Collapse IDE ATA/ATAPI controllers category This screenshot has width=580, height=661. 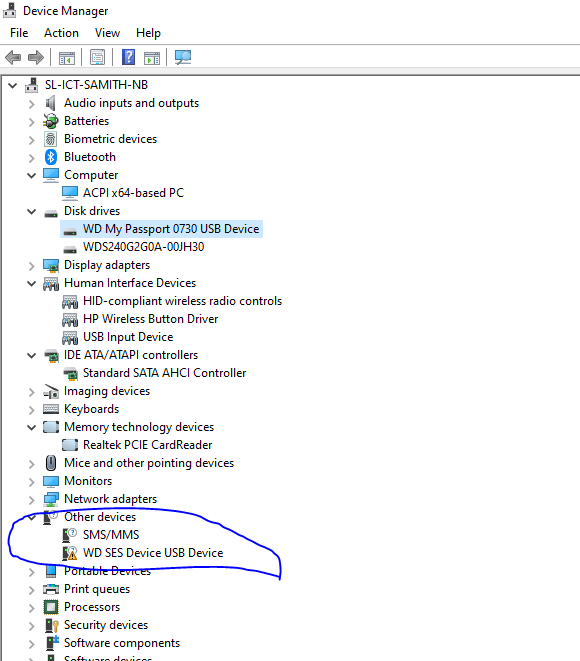(32, 355)
